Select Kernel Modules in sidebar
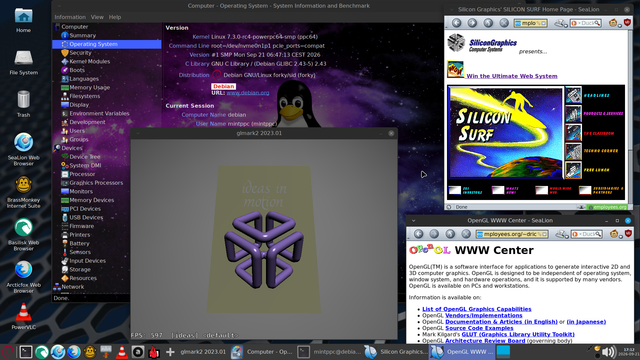The height and width of the screenshot is (360, 640). [x=89, y=61]
